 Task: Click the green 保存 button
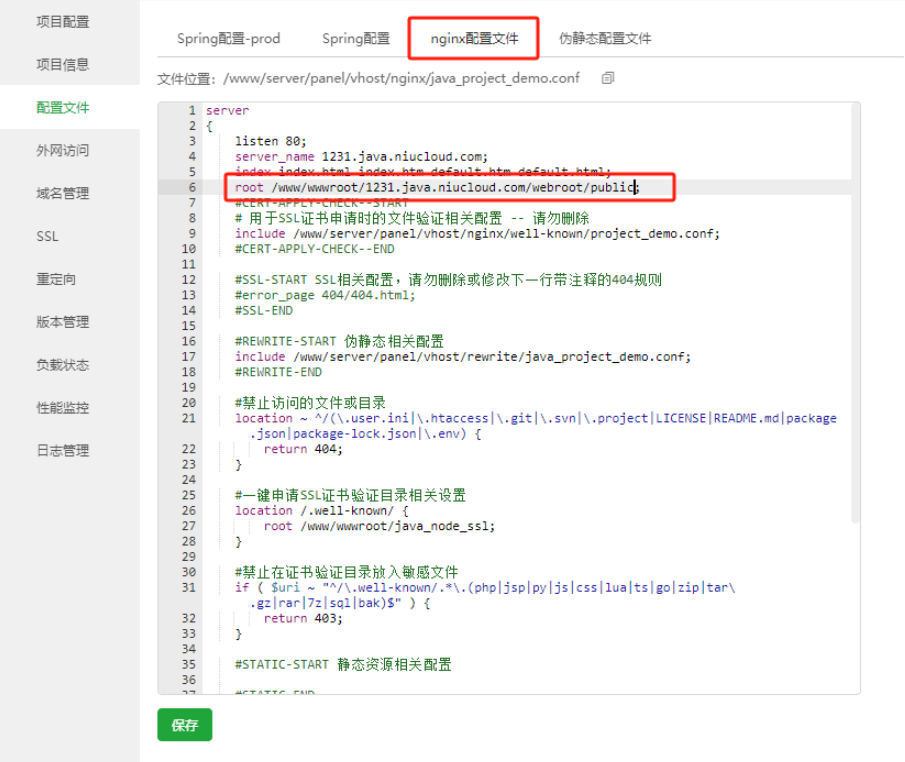pos(185,725)
